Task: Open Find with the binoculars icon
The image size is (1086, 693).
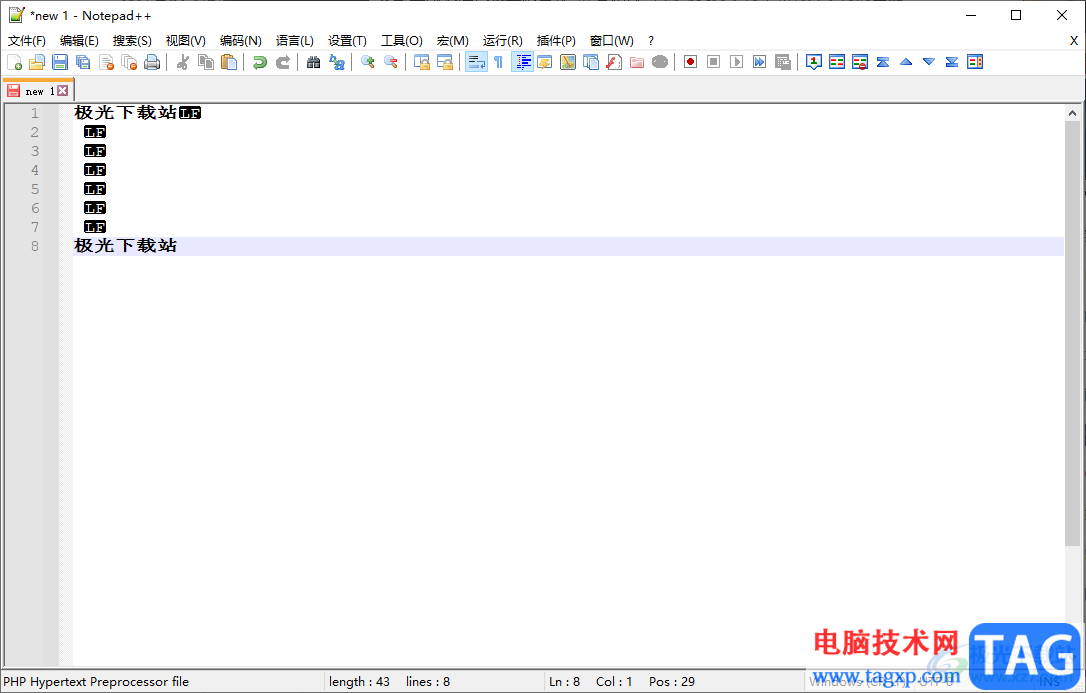Action: [314, 62]
